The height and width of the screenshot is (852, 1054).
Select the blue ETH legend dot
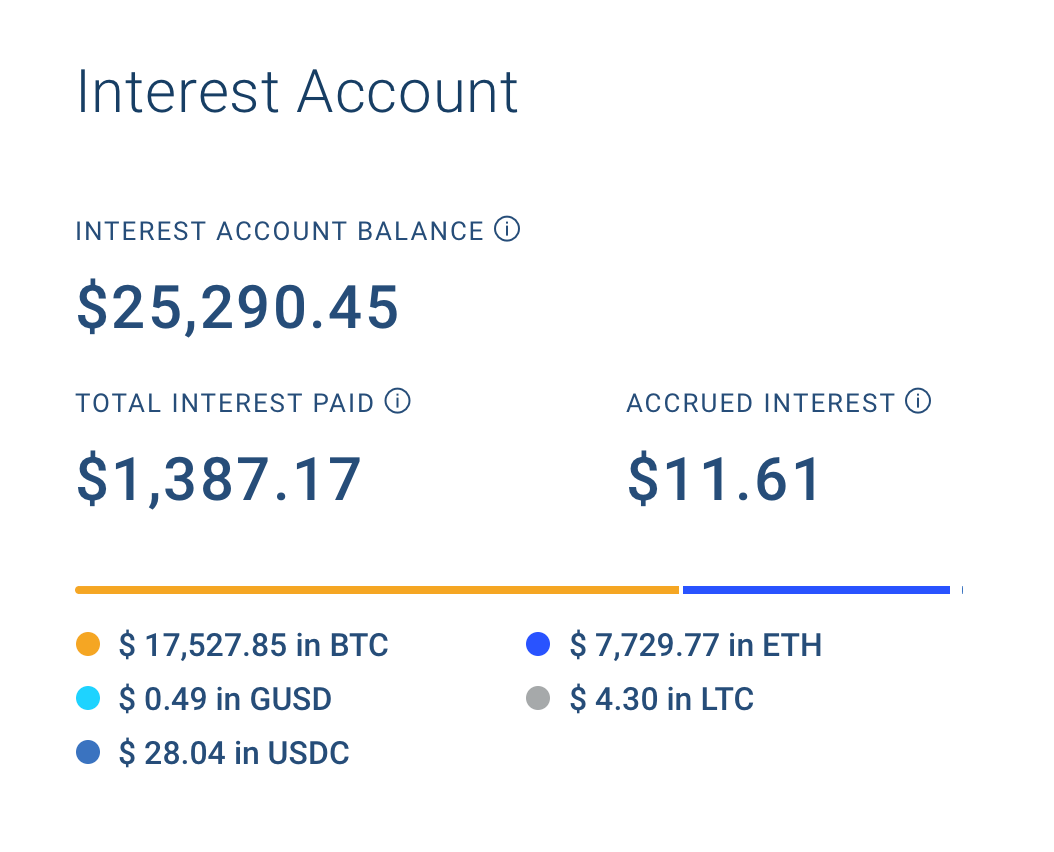538,644
